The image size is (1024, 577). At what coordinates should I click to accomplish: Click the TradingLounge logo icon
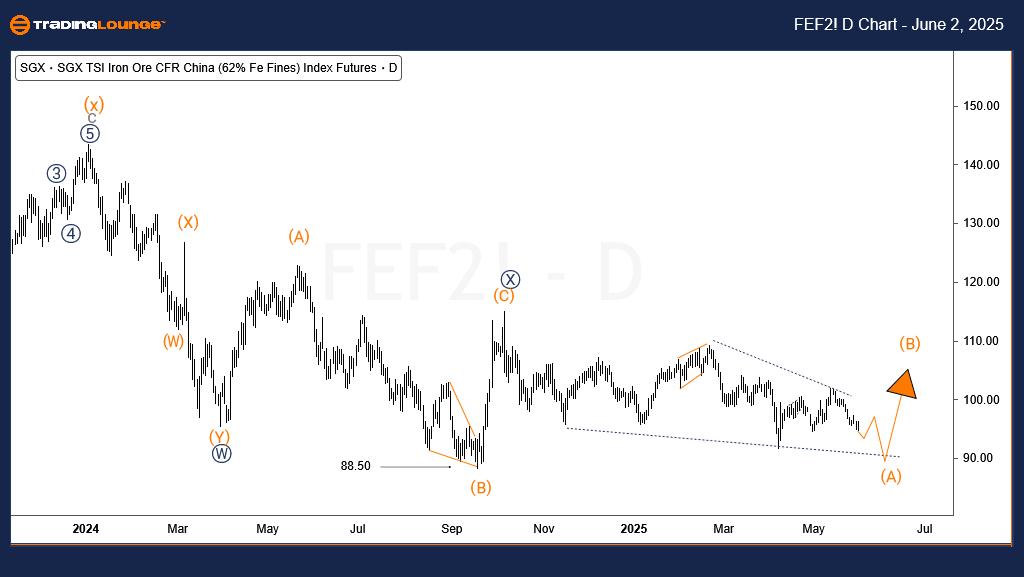pos(19,24)
